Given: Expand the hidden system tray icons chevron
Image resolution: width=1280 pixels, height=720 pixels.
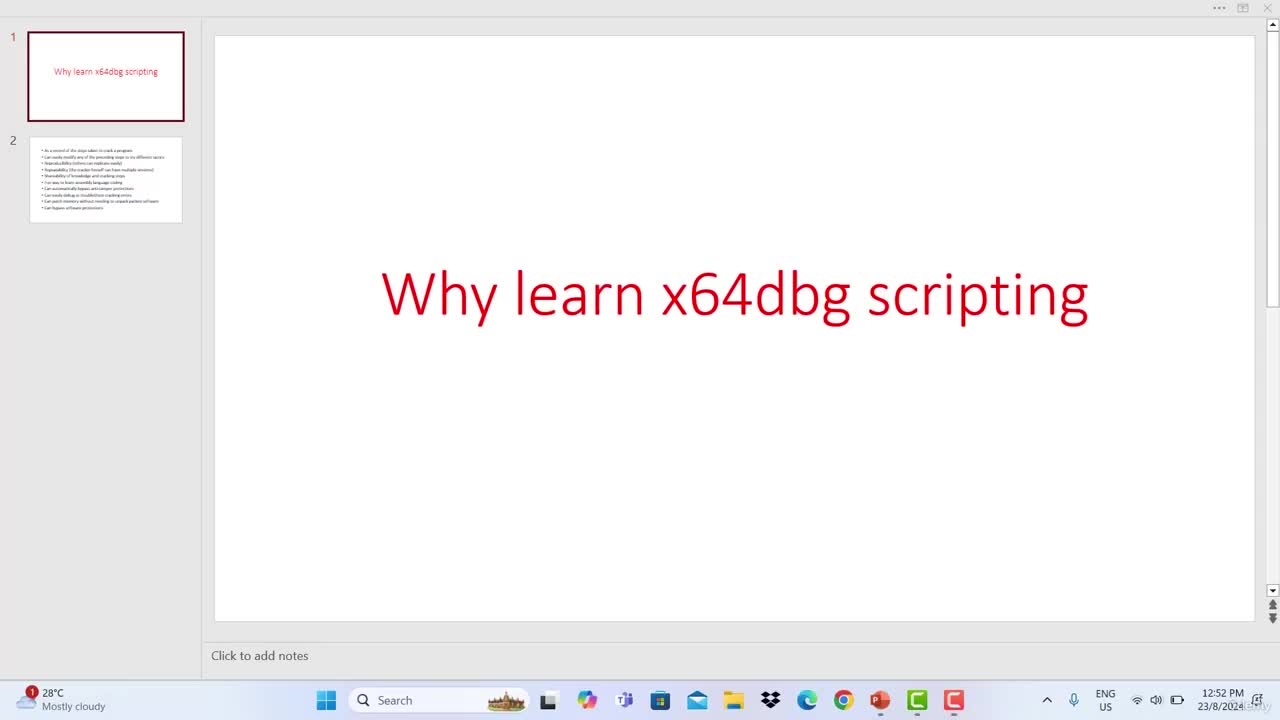Looking at the screenshot, I should coord(1047,700).
